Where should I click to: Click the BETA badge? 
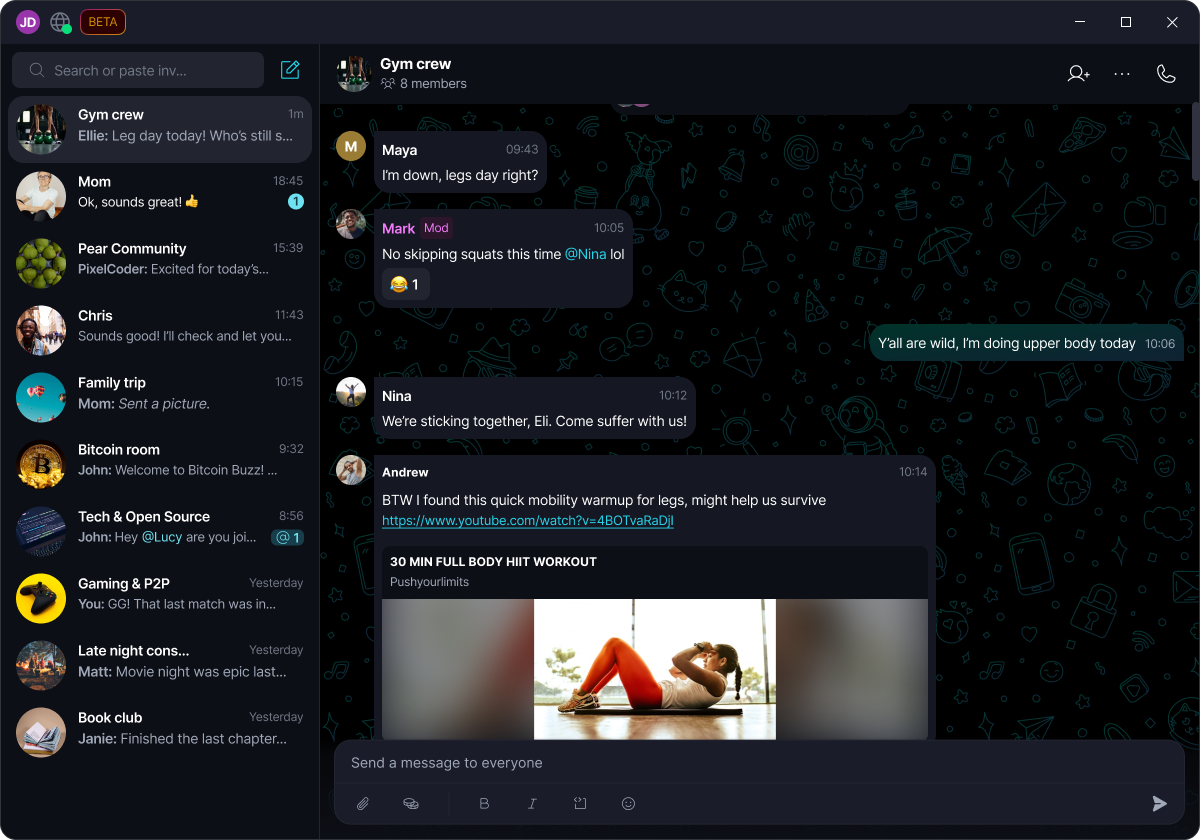103,22
